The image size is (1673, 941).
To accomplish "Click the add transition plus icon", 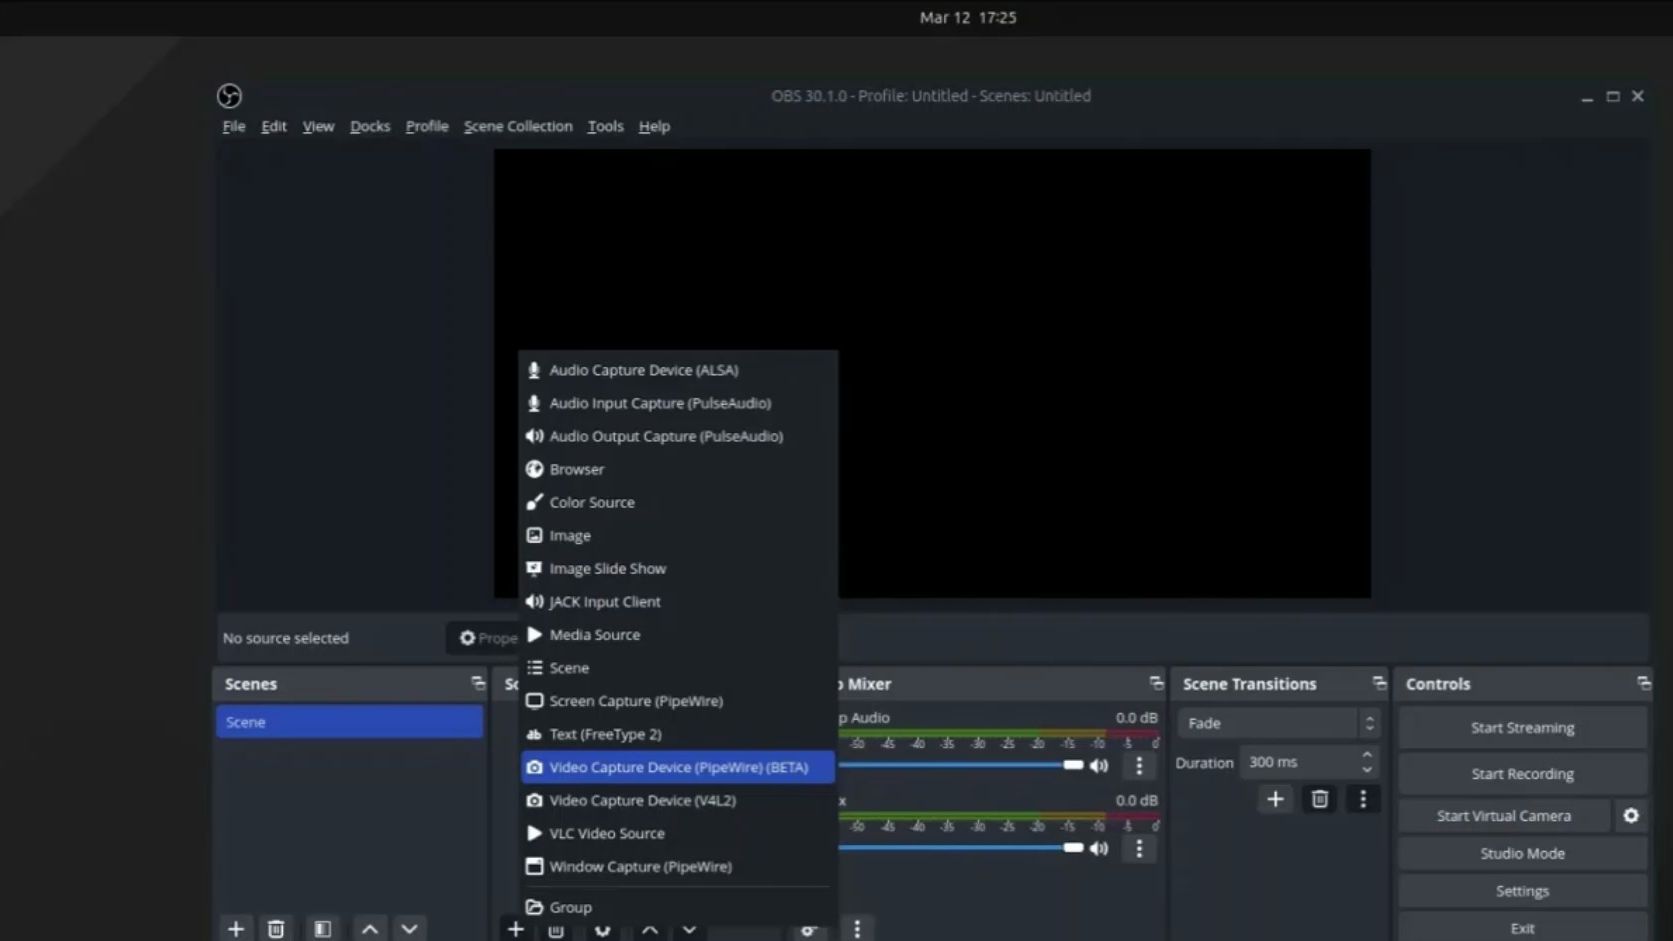I will (x=1275, y=799).
